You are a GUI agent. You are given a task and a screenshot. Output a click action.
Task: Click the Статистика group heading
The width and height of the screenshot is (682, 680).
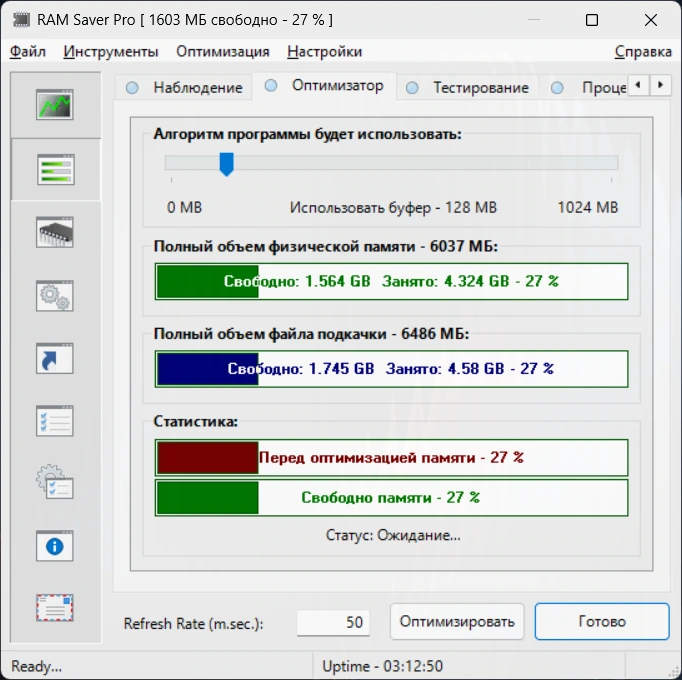(x=196, y=421)
